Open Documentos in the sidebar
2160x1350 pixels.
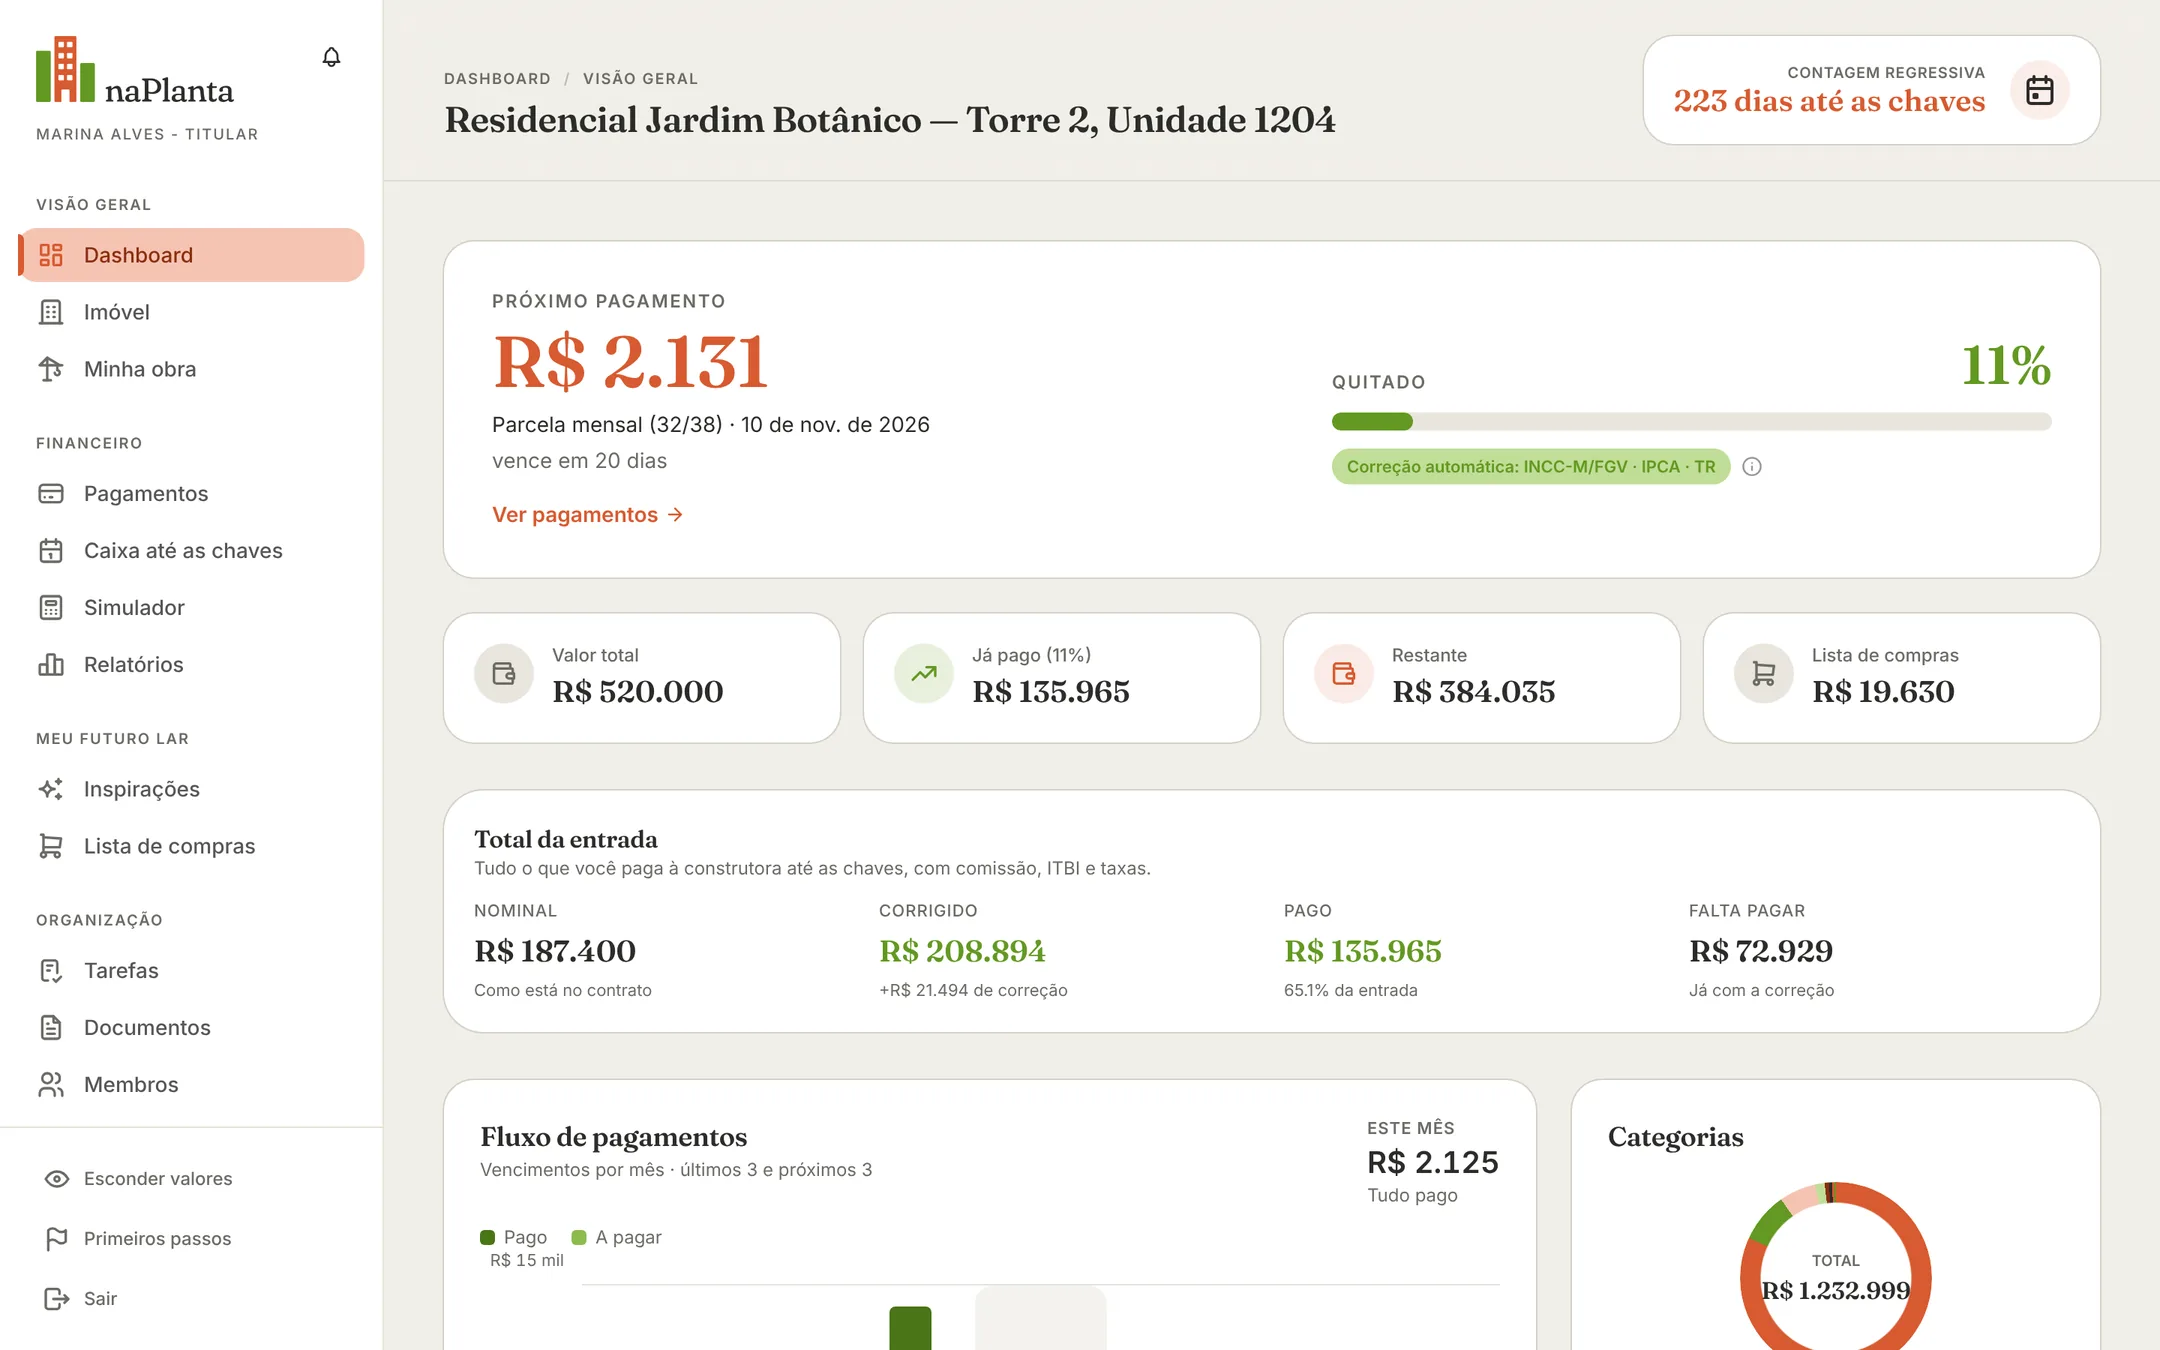click(191, 1027)
